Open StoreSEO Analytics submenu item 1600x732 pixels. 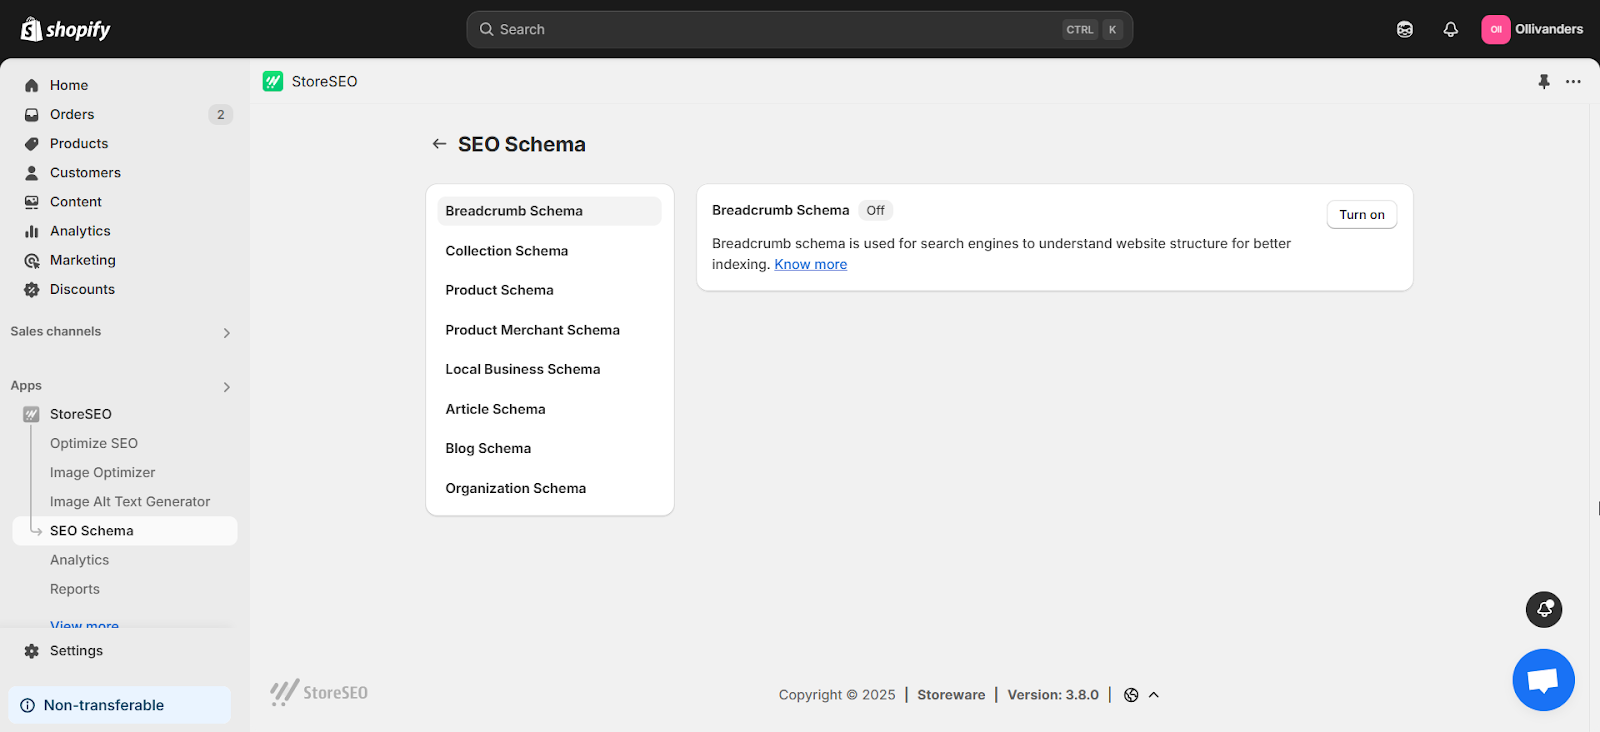coord(80,560)
